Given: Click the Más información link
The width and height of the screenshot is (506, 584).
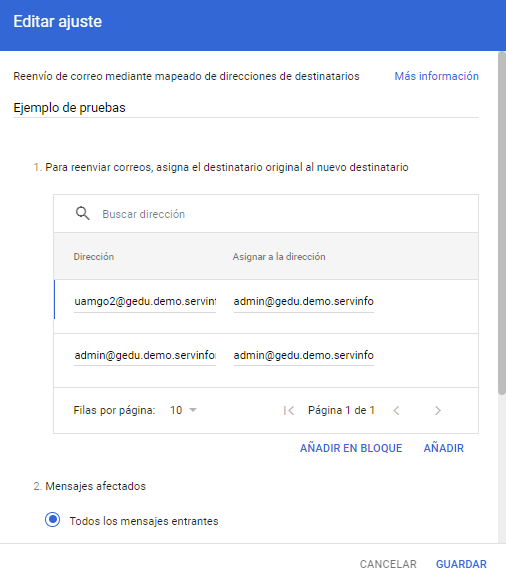Looking at the screenshot, I should pos(436,76).
